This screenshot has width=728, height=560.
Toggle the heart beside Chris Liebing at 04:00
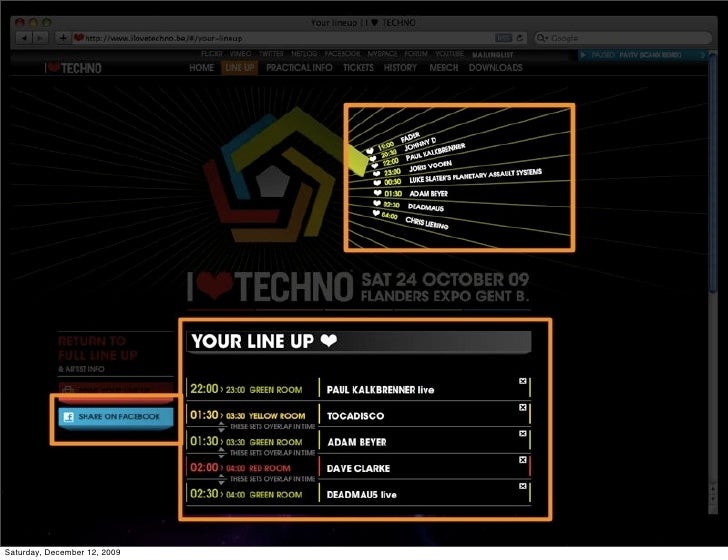point(376,213)
